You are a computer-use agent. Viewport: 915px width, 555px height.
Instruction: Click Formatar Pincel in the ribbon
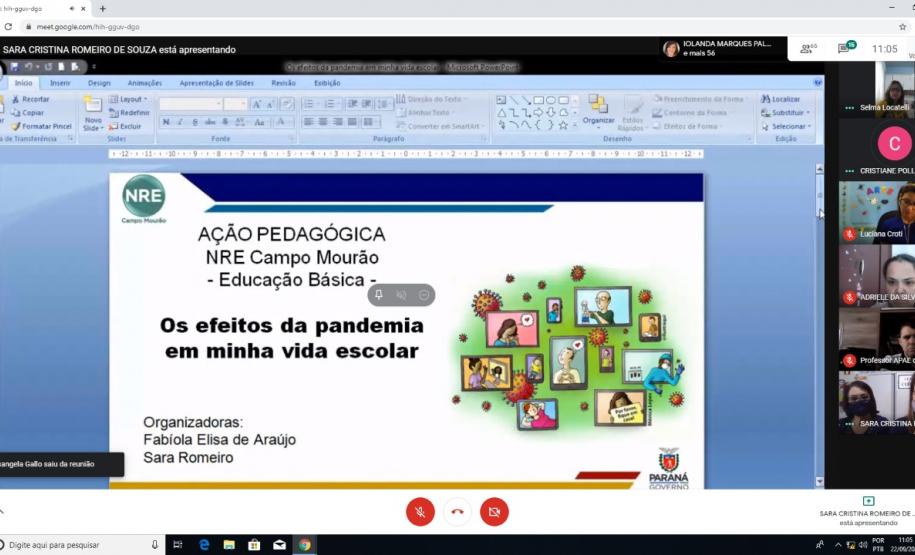[x=41, y=126]
